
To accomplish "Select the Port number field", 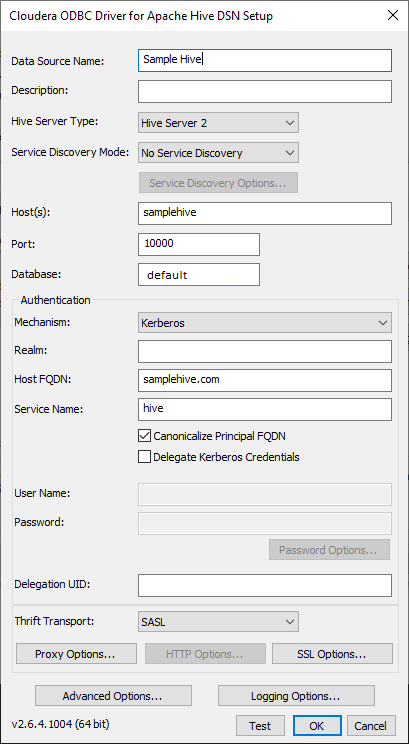I will coord(199,244).
